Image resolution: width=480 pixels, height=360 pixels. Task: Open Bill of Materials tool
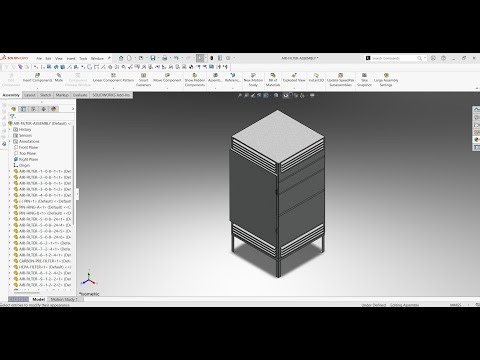[x=273, y=80]
